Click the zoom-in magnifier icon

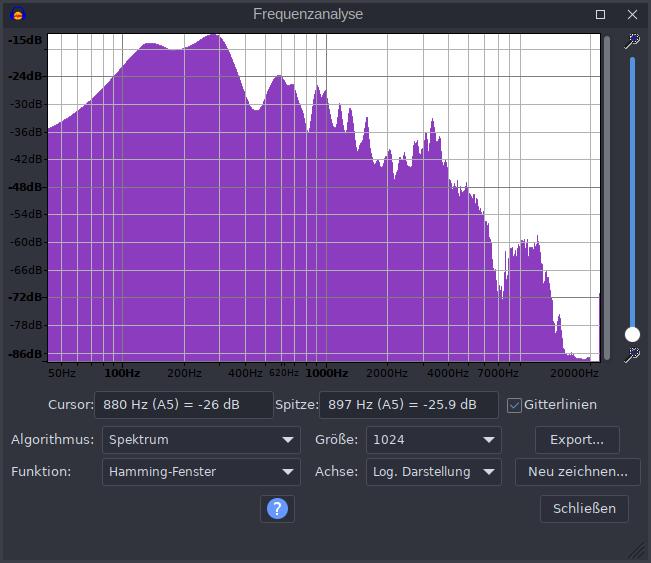click(632, 41)
